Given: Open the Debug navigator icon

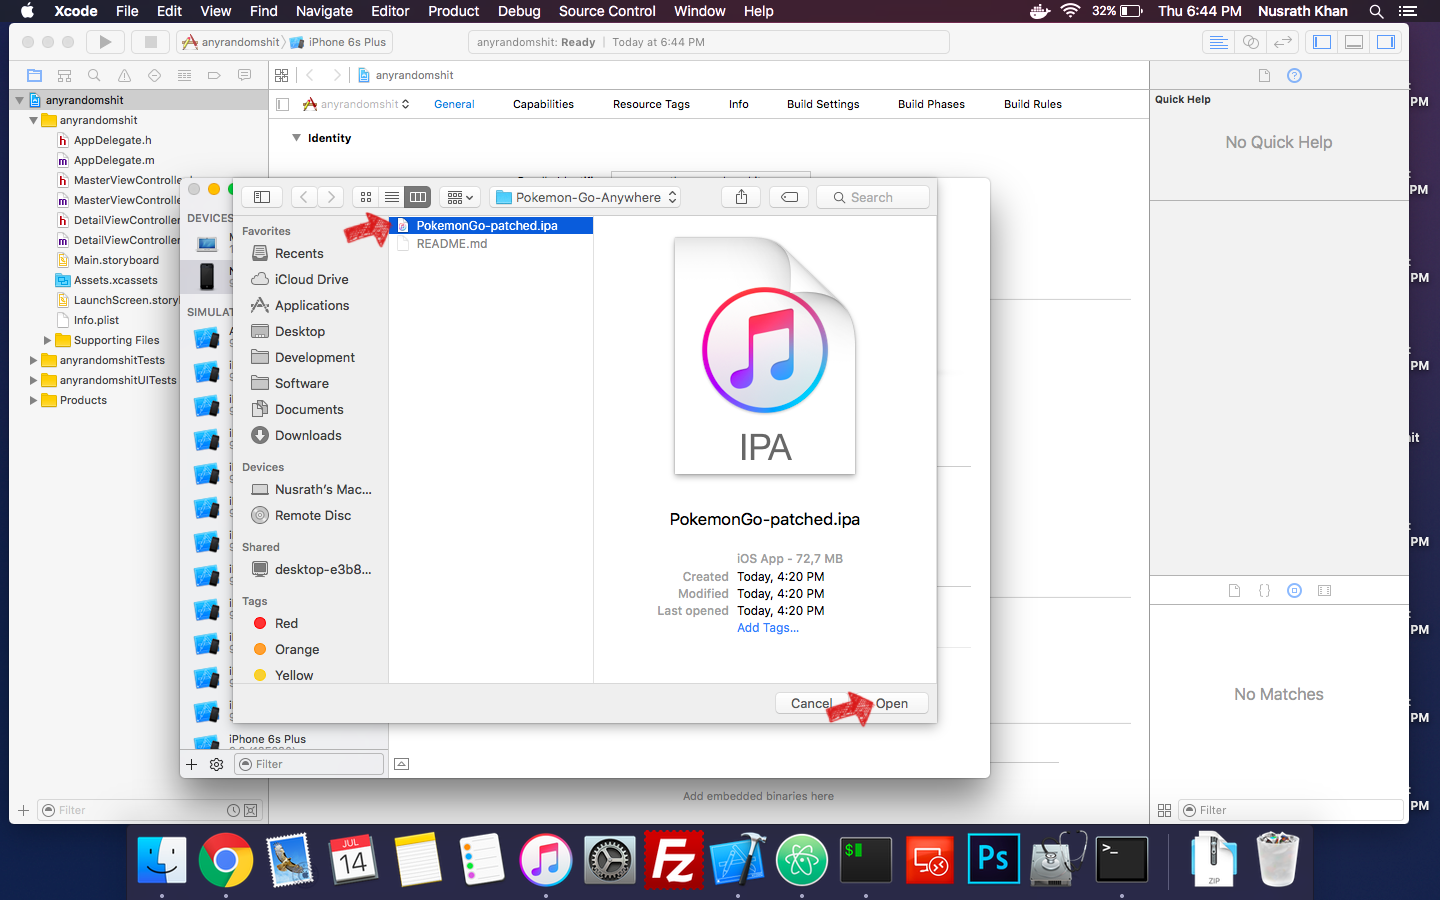Looking at the screenshot, I should coord(184,75).
